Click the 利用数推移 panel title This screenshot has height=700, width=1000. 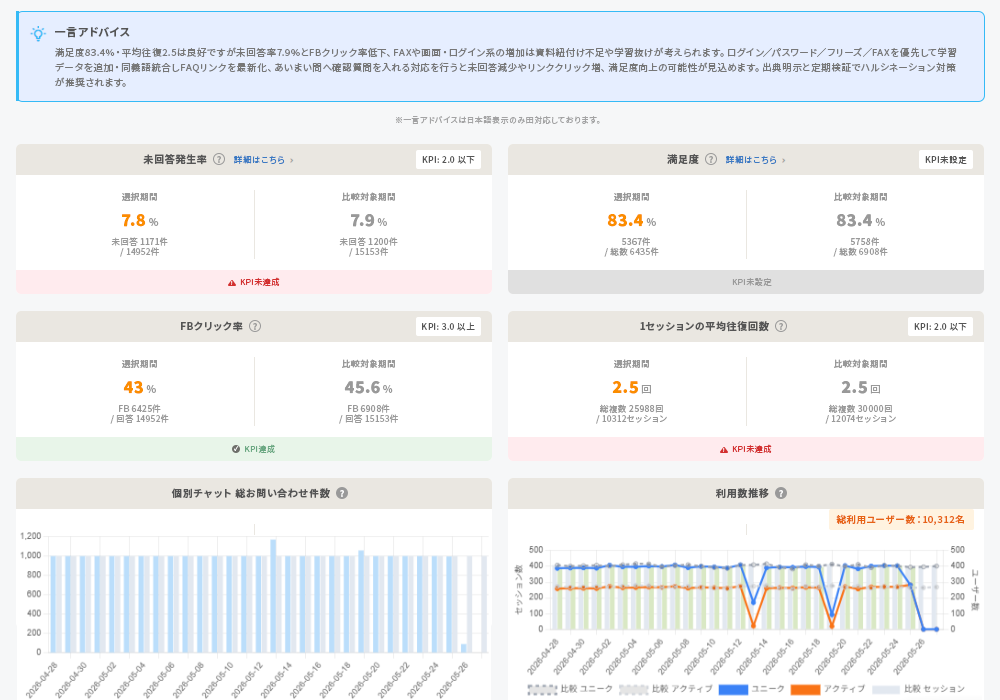742,493
